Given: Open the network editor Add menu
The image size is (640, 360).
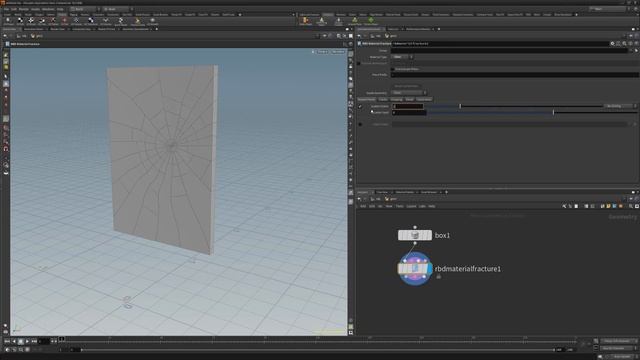Looking at the screenshot, I should click(x=362, y=206).
